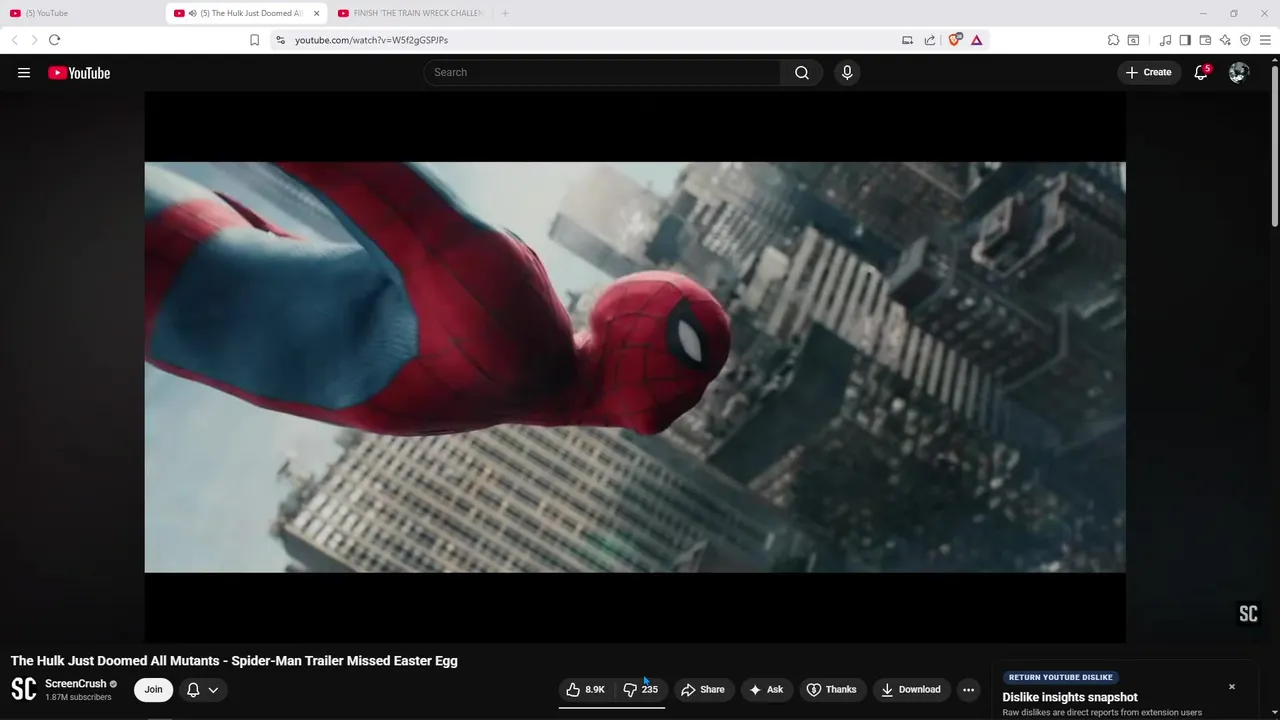The width and height of the screenshot is (1280, 720).
Task: Focus the YouTube search field
Action: 602,72
